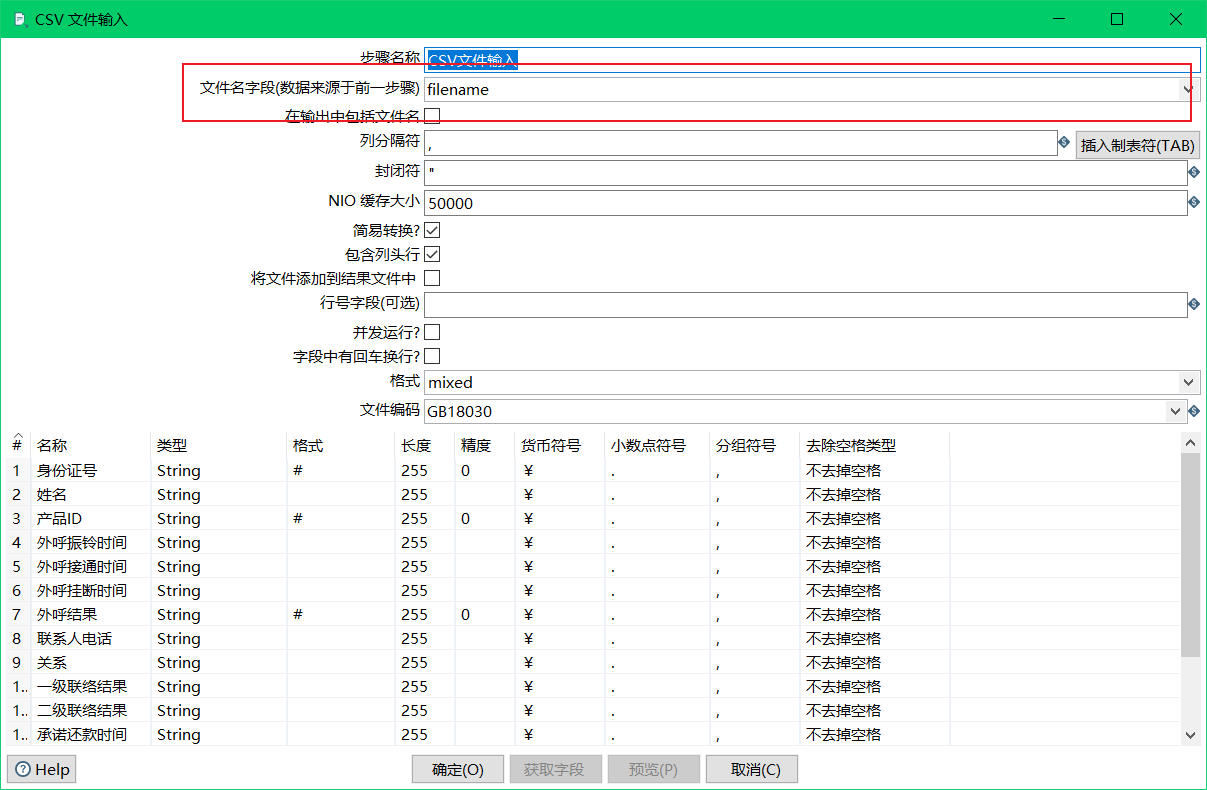Viewport: 1207px width, 790px height.
Task: Open the 格式 mixed dropdown
Action: point(1188,382)
